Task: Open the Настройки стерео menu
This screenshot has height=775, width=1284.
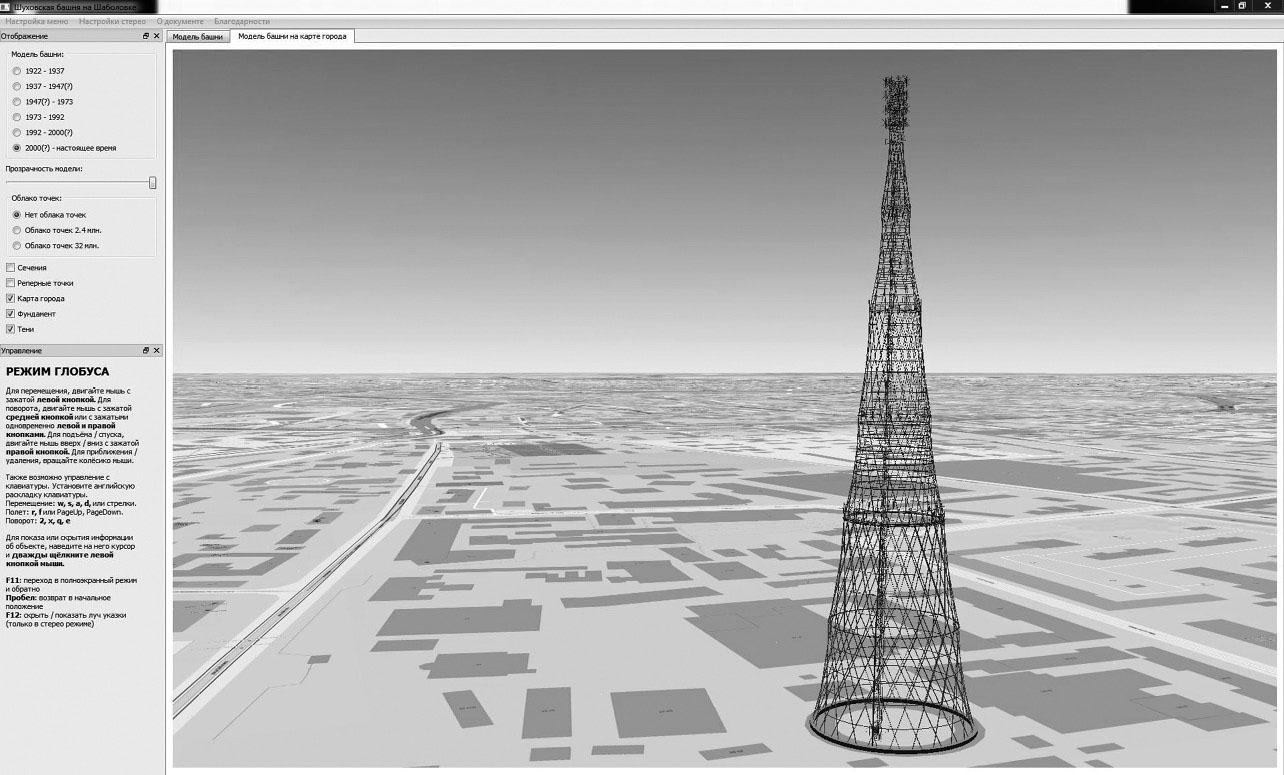Action: 112,21
